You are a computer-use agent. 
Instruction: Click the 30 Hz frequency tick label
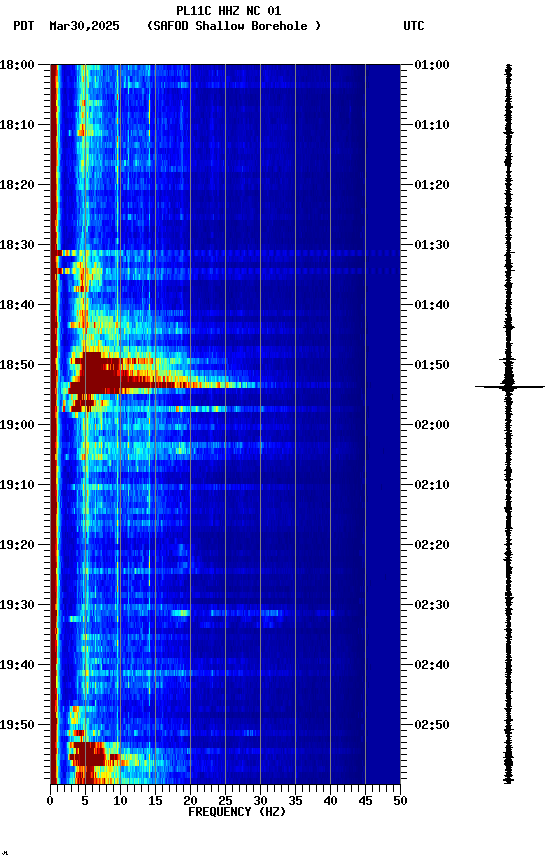pos(260,801)
